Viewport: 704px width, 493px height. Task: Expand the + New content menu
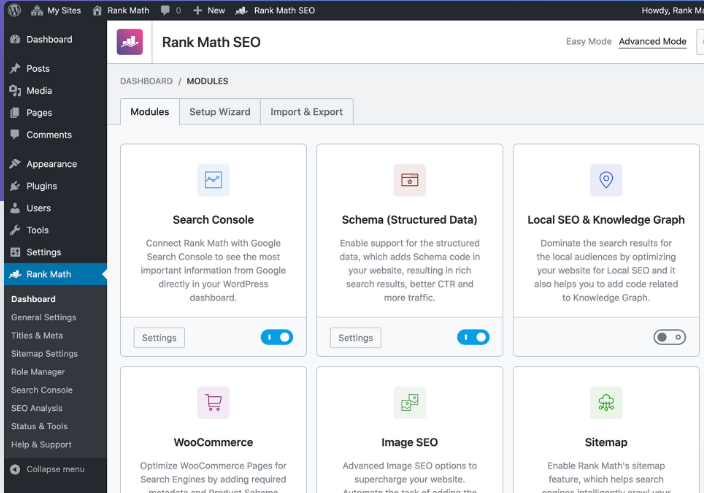[209, 10]
